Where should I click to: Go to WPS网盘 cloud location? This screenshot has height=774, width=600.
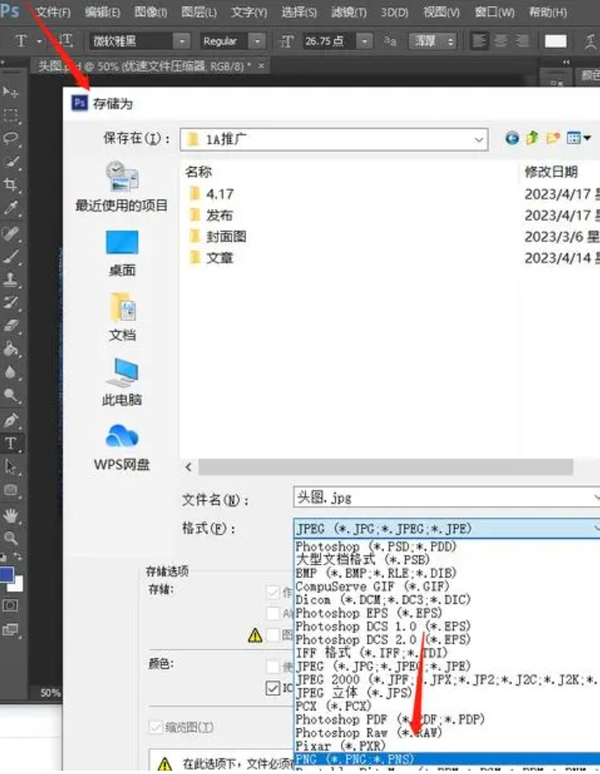point(122,447)
